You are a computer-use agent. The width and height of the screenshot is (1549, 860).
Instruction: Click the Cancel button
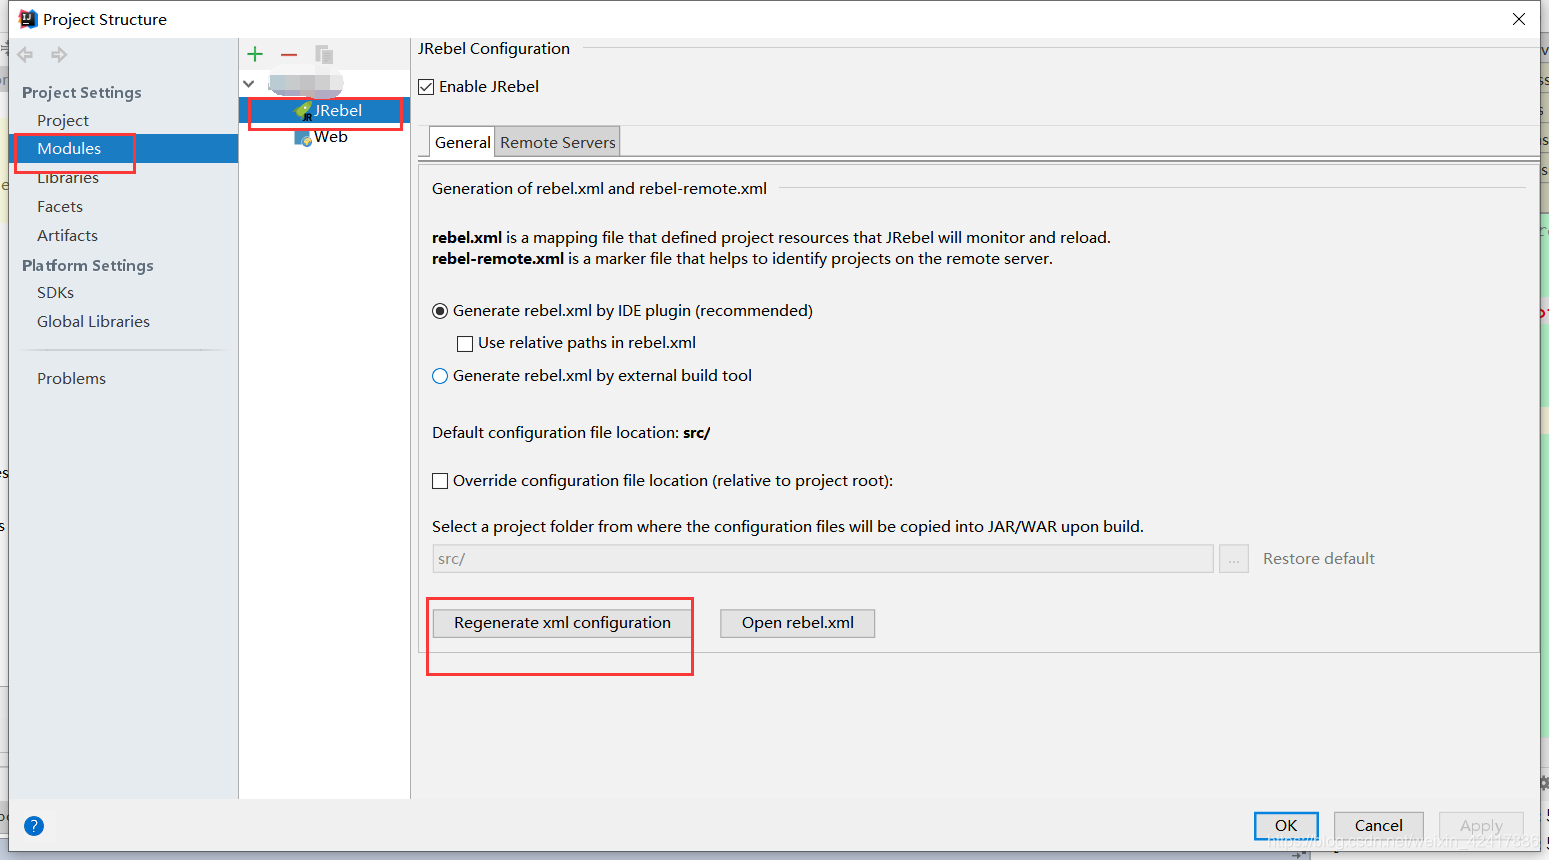(x=1378, y=826)
